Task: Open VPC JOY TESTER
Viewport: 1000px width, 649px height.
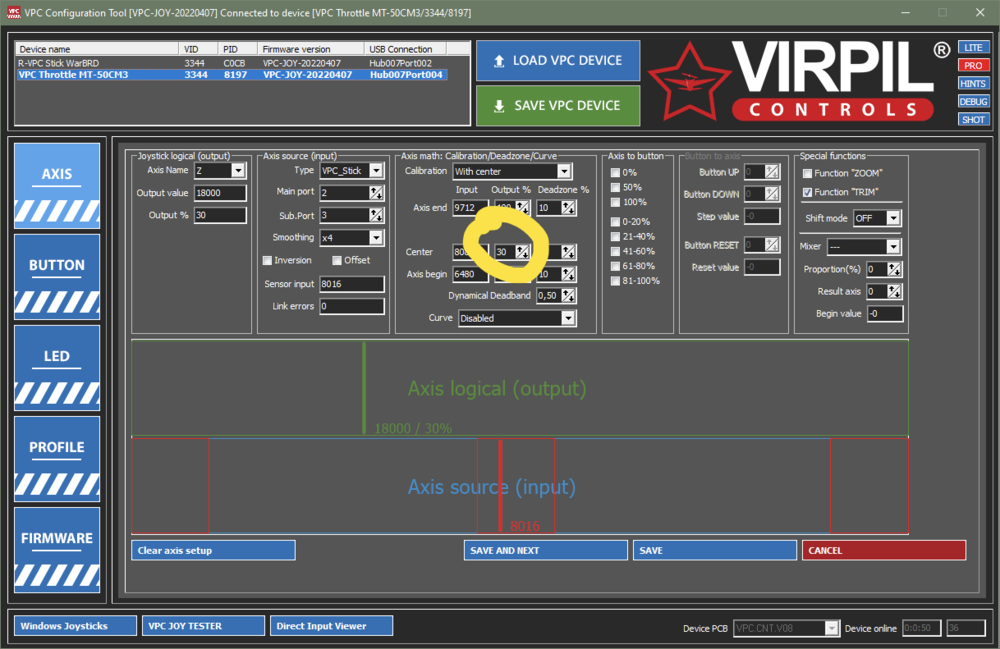Action: click(x=203, y=626)
